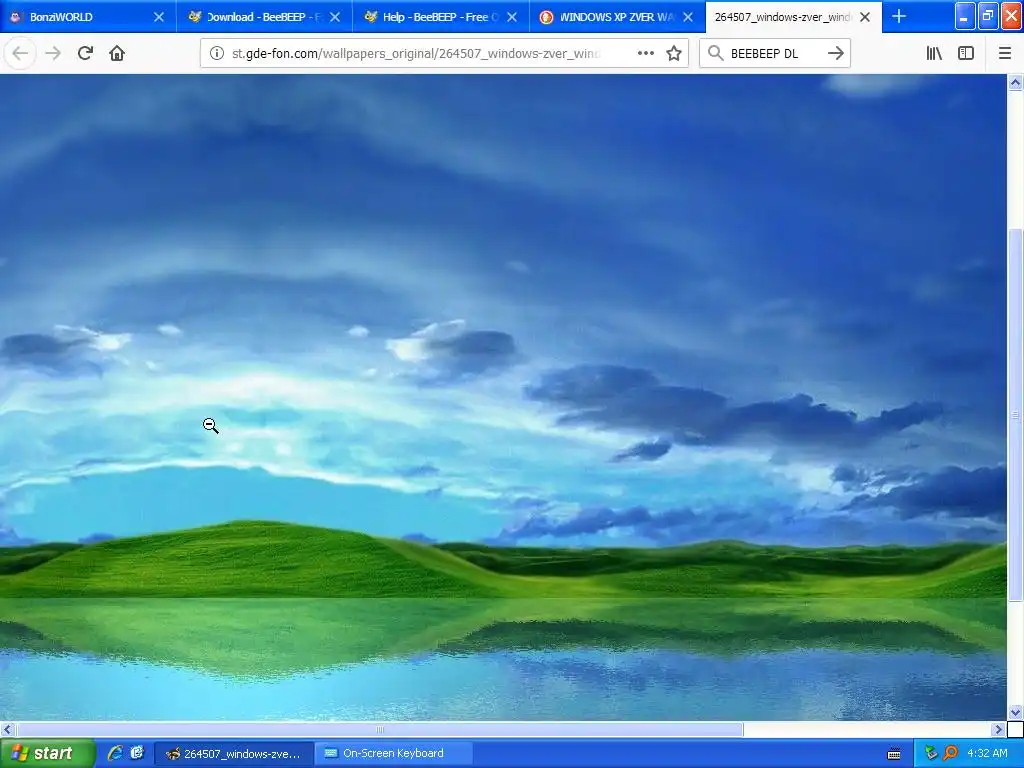Click the 4:32 AM taskbar clock
This screenshot has width=1024, height=768.
(987, 754)
